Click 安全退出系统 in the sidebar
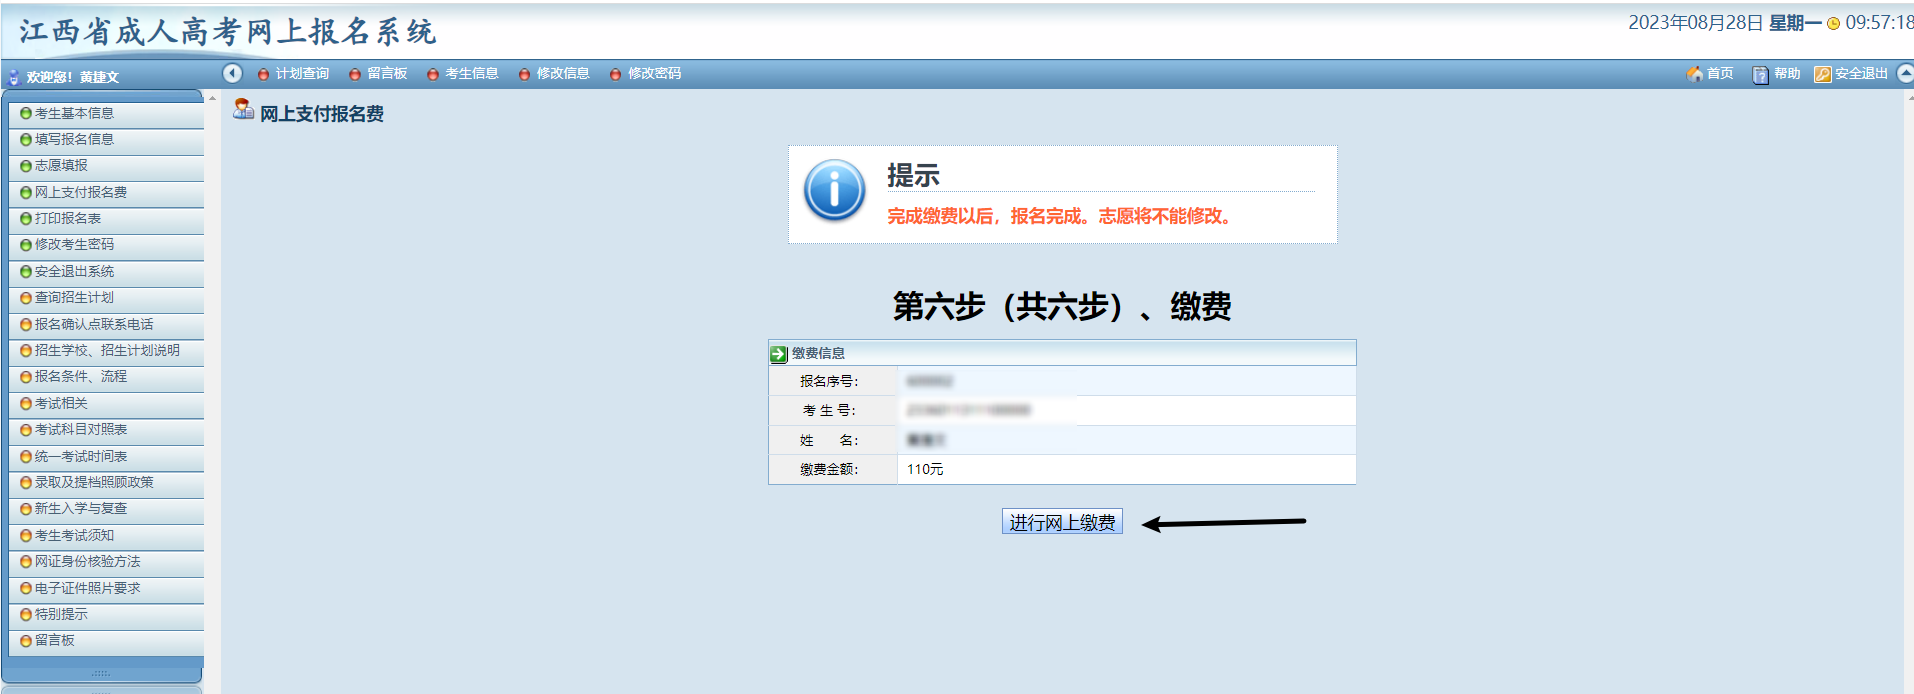Screen dimensions: 1914x694 pyautogui.click(x=74, y=271)
